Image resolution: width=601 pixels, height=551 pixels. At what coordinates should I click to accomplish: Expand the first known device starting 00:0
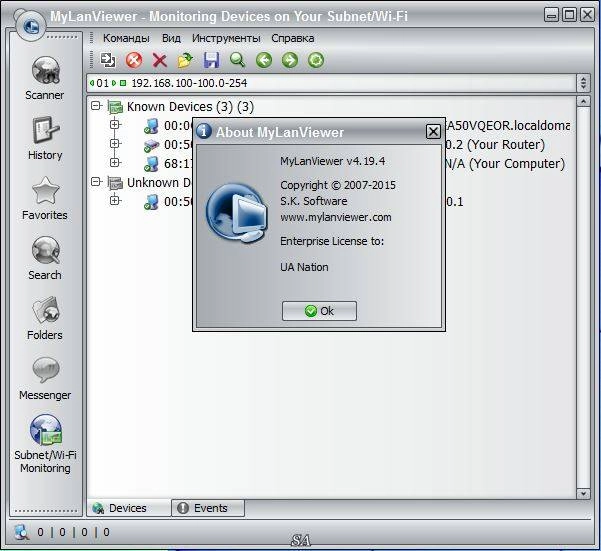115,125
